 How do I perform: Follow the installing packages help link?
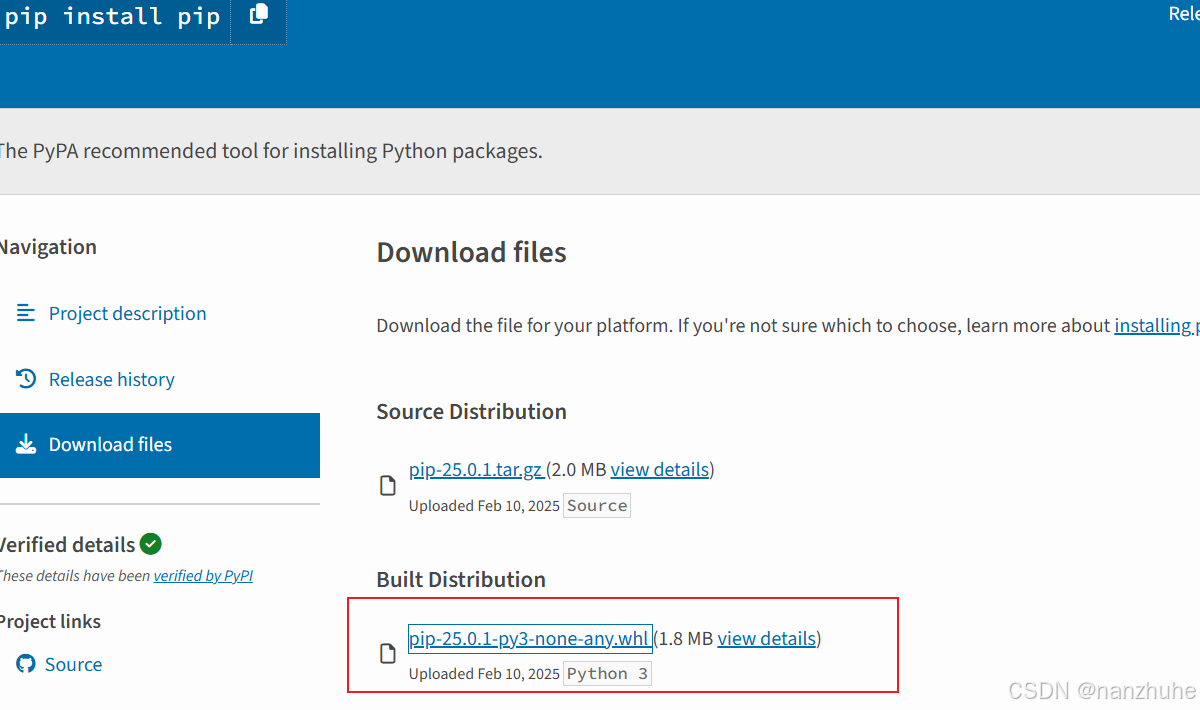1156,325
